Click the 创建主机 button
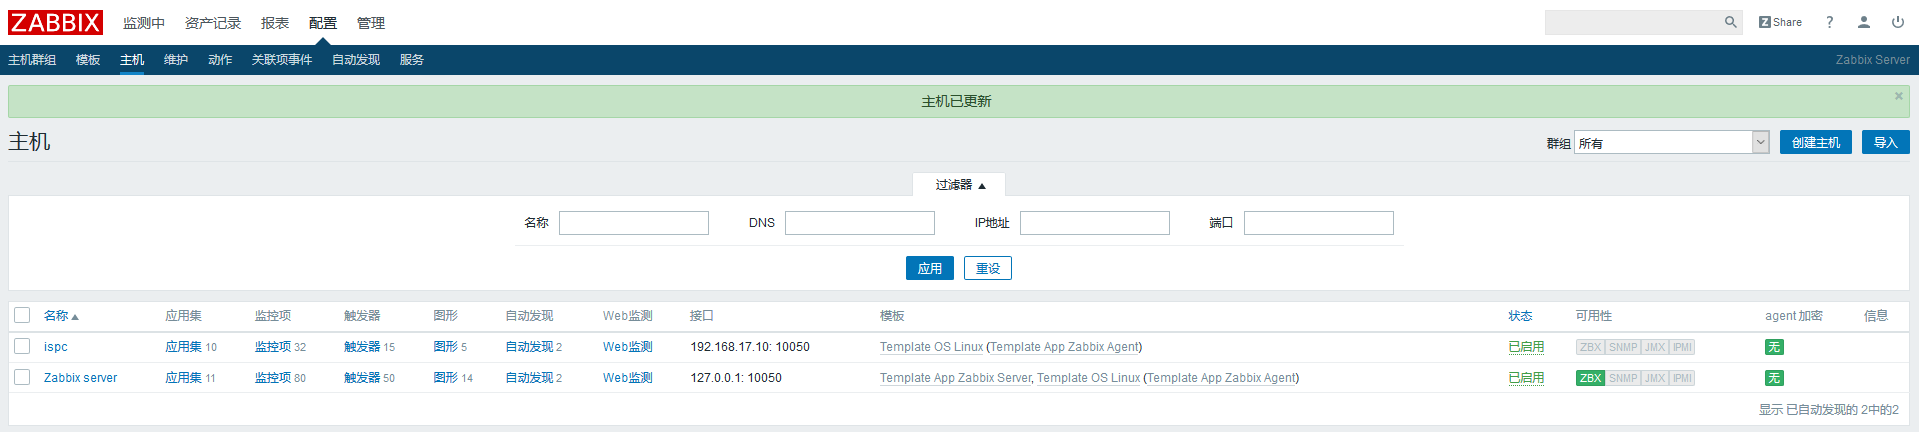 [1816, 142]
